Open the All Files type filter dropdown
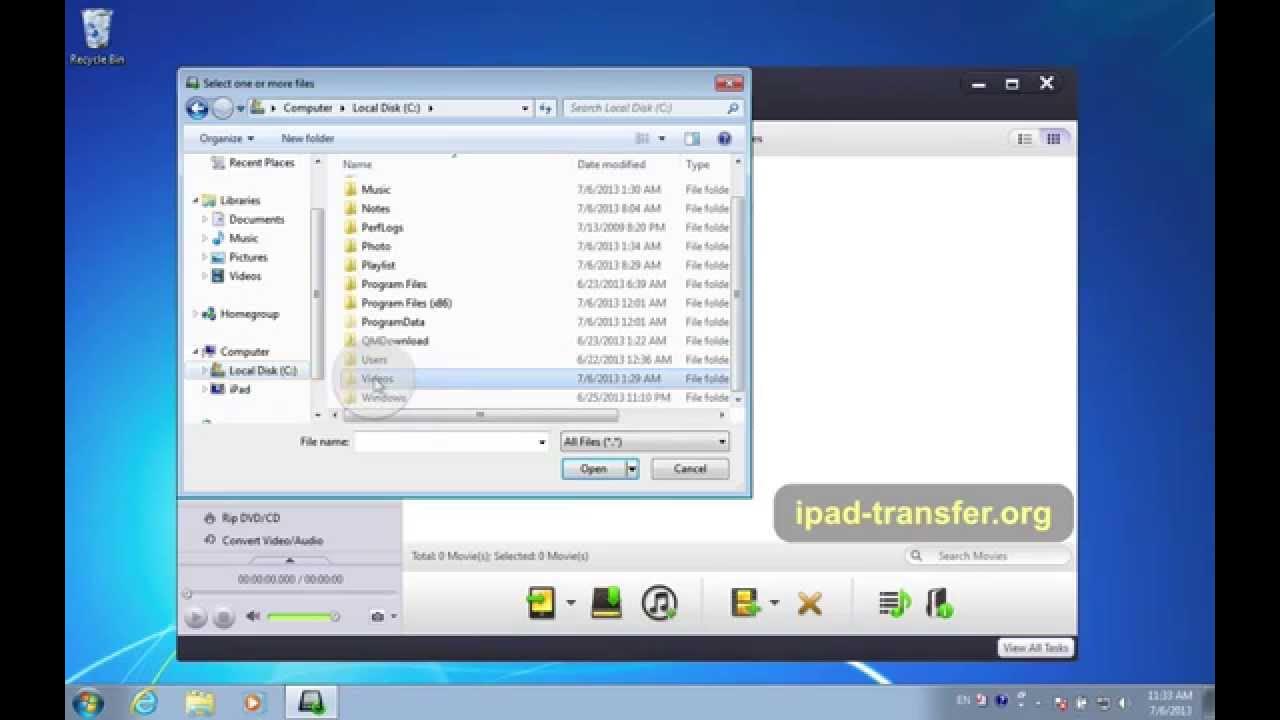Screen dimensions: 1280x720 (644, 441)
